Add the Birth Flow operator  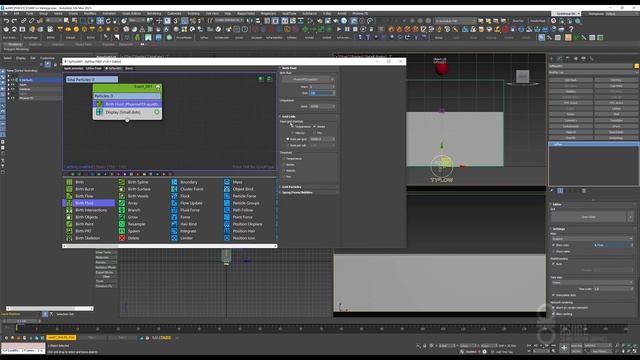point(84,196)
